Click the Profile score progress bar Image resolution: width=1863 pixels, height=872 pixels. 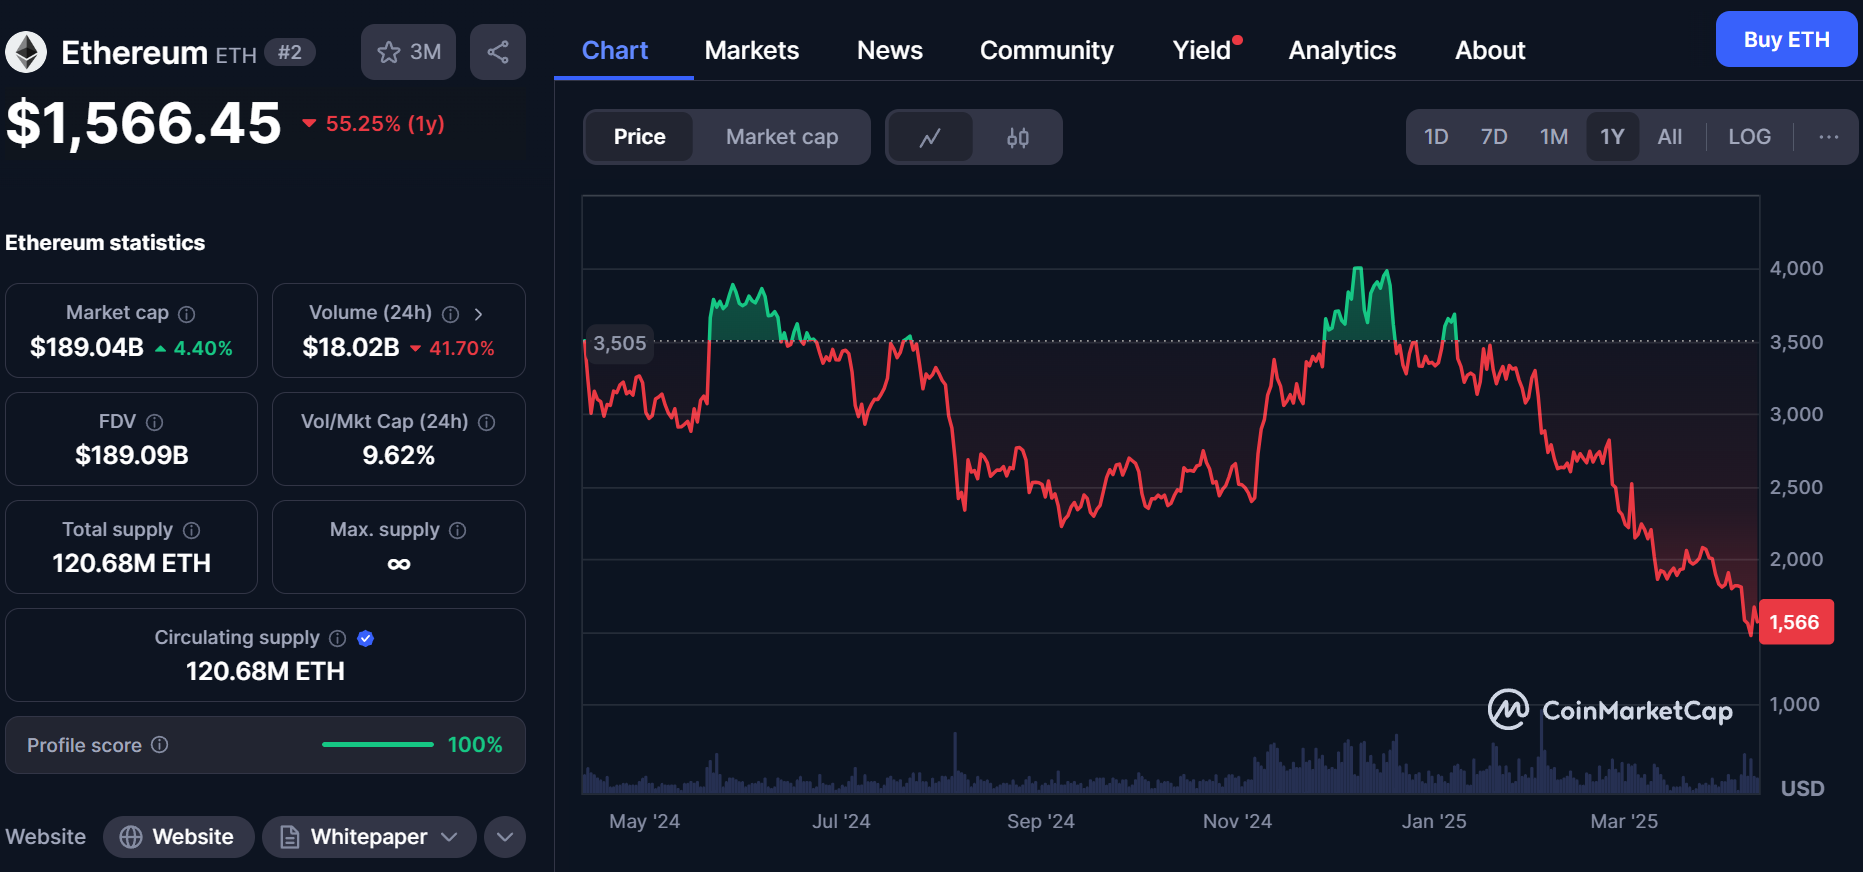[x=378, y=745]
